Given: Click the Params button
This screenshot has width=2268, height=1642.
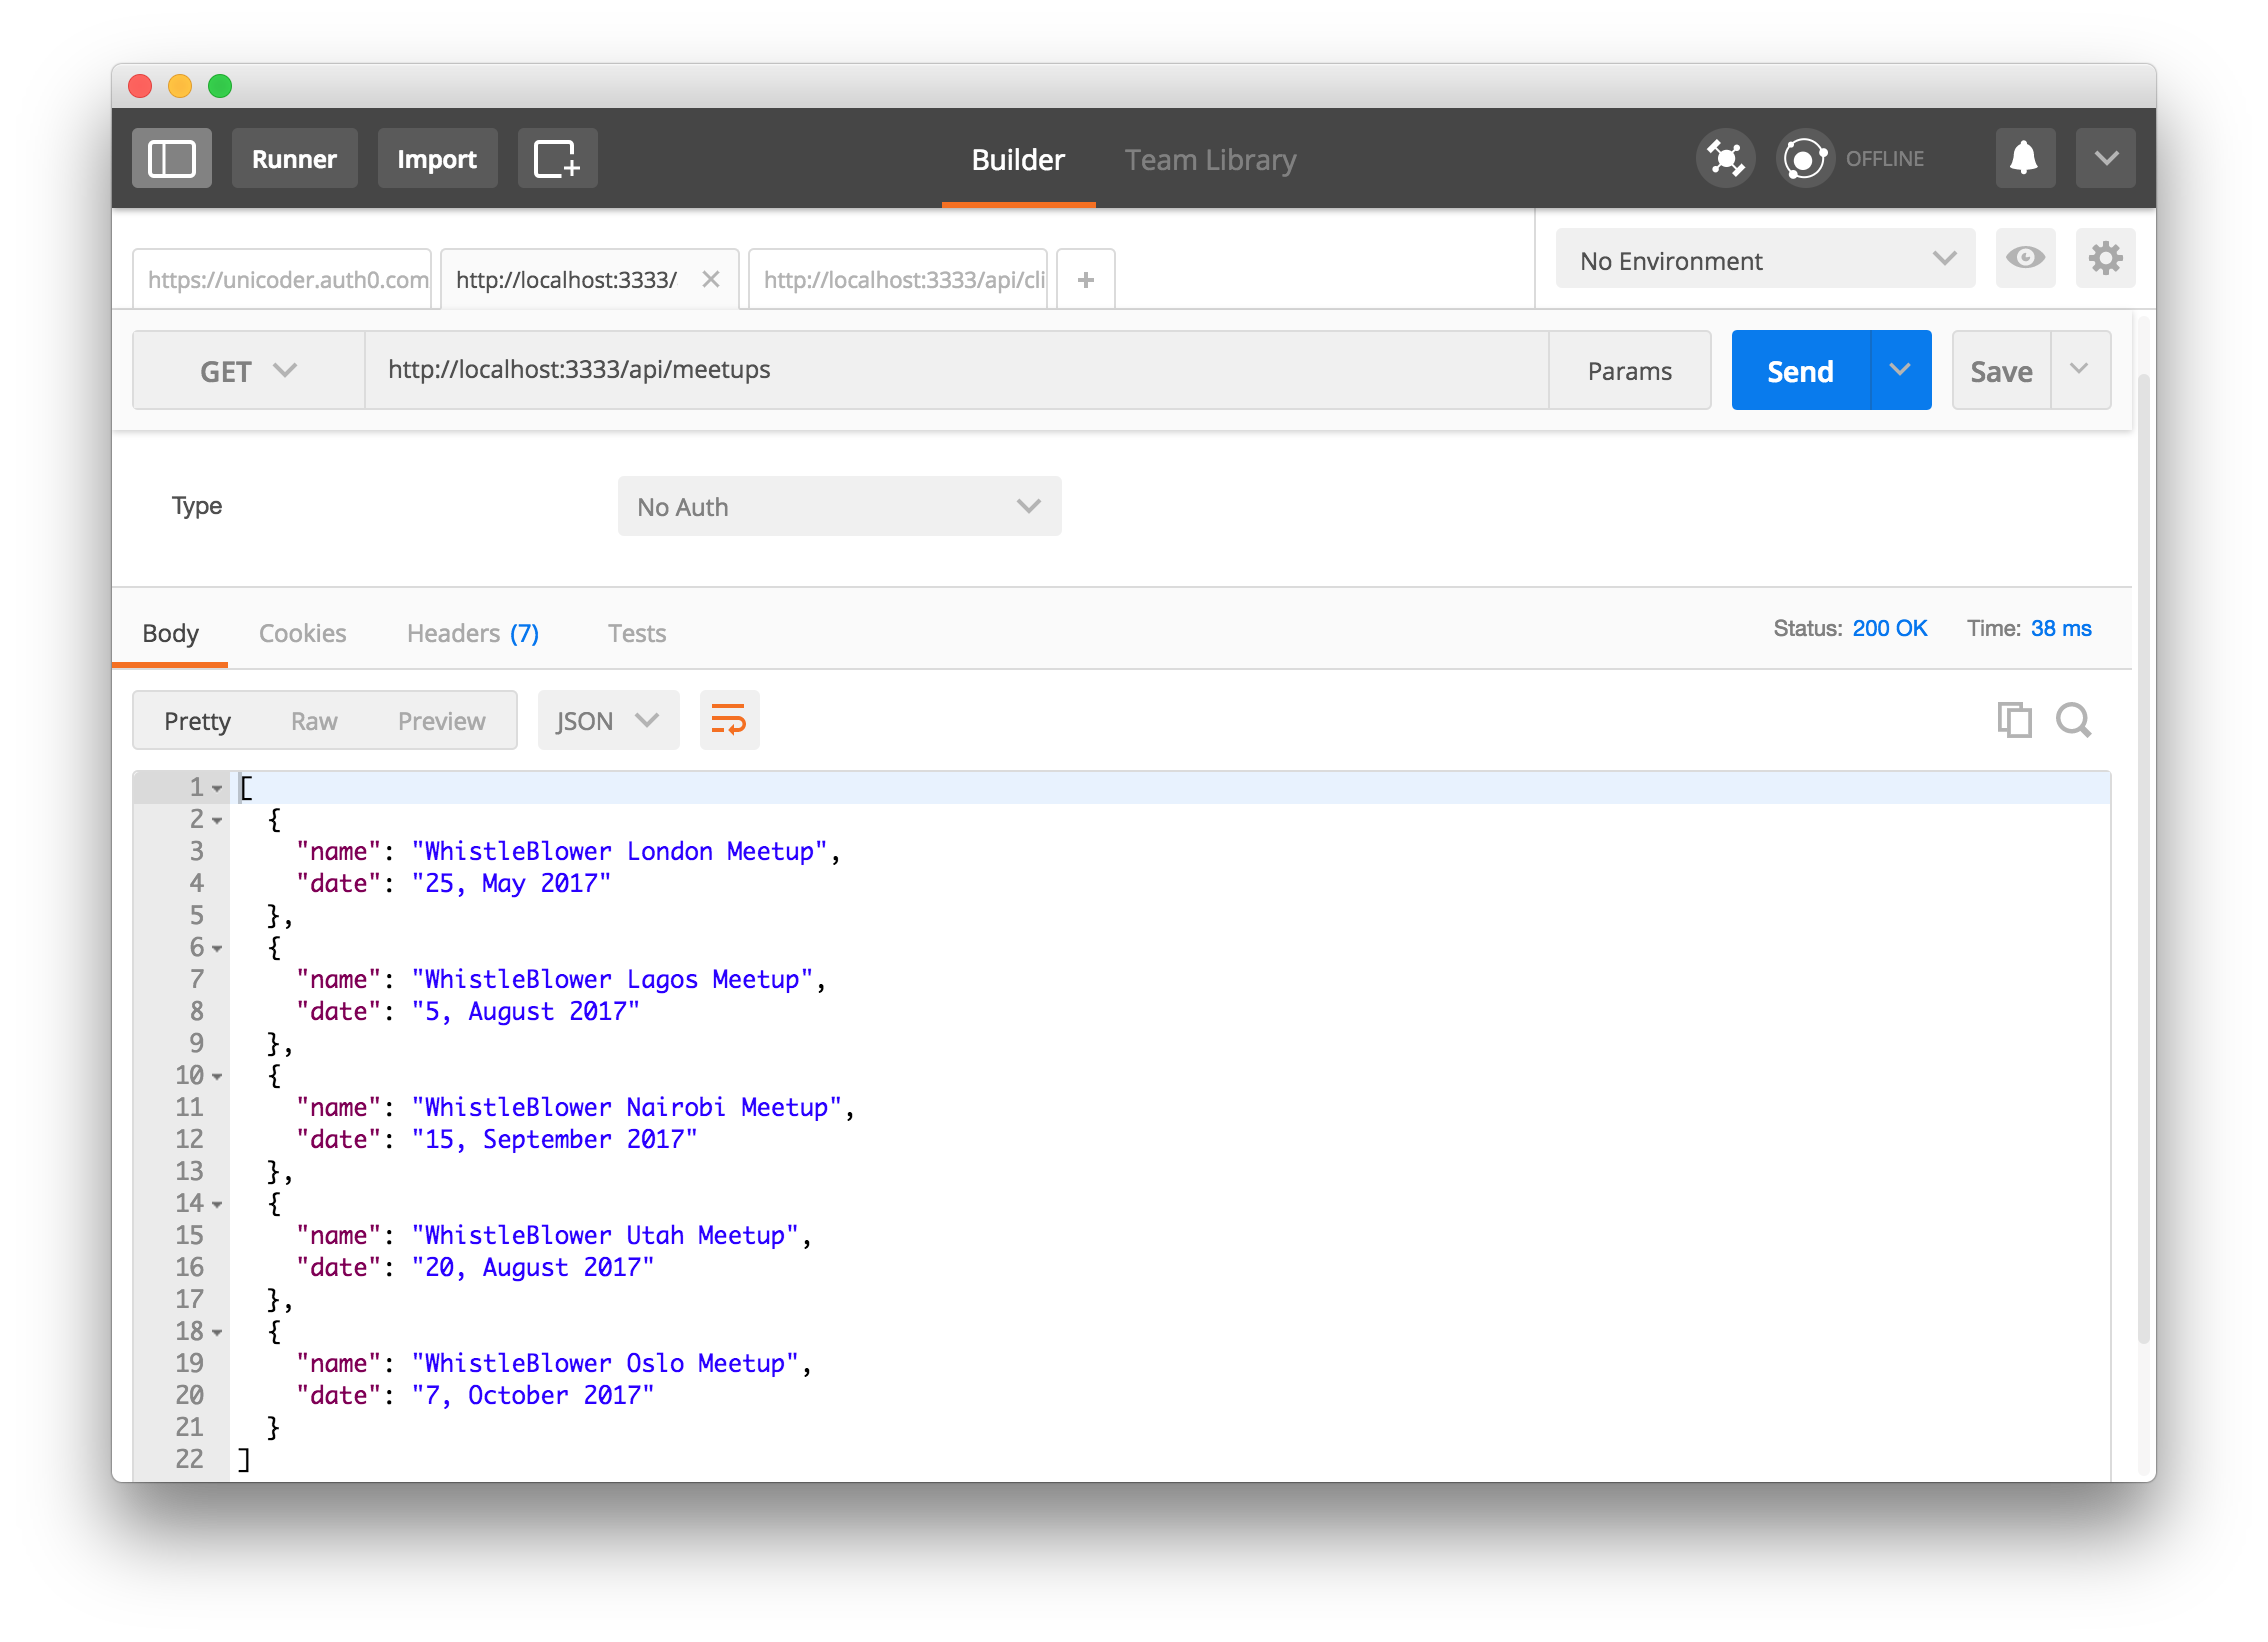Looking at the screenshot, I should pyautogui.click(x=1629, y=371).
